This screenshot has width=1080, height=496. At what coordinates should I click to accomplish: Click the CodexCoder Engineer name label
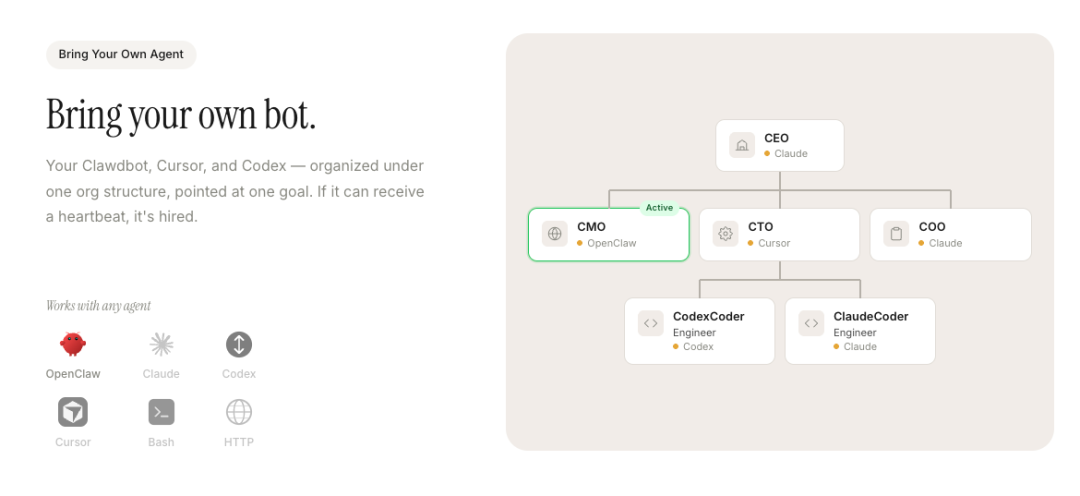(708, 316)
